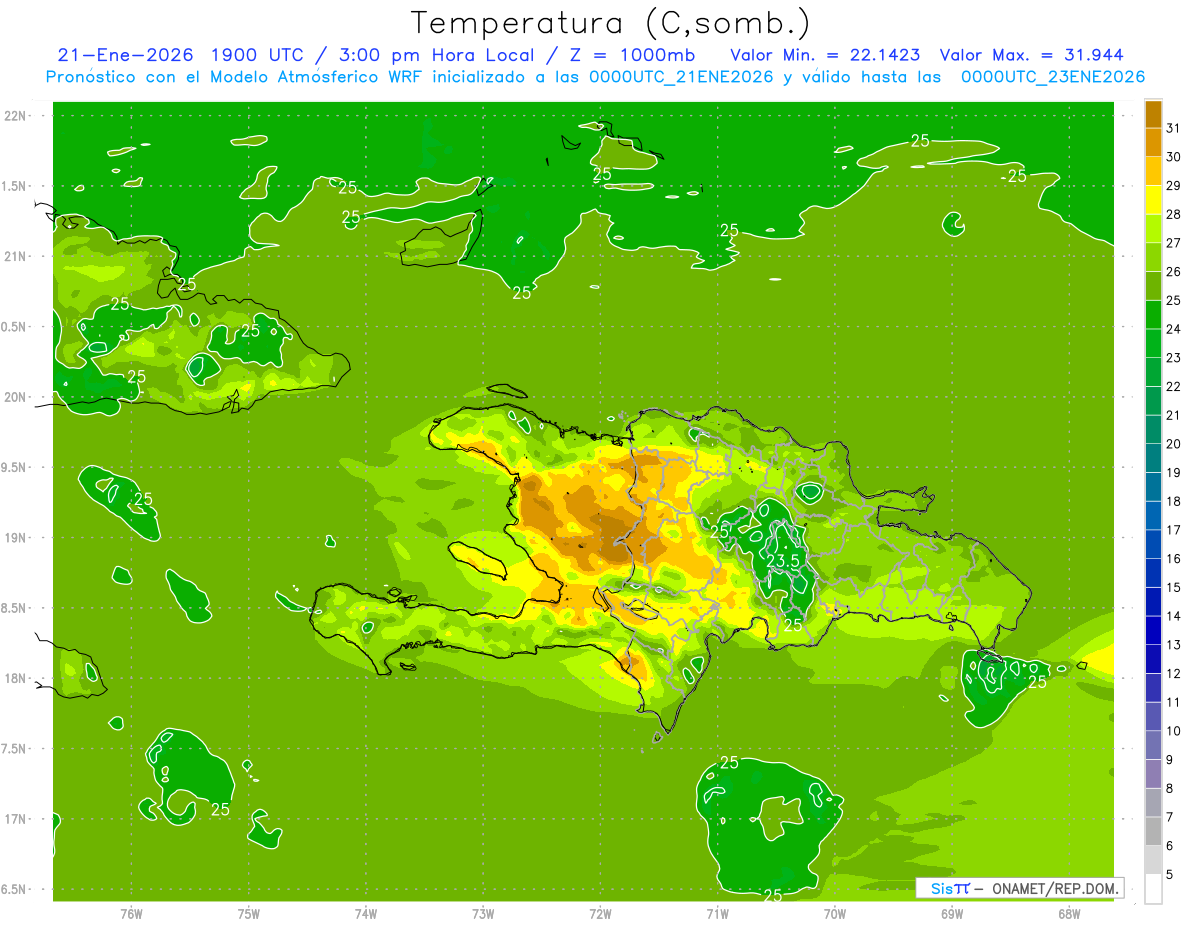Click the 'Valor Max. = 31.944' readout
The image size is (1200, 927).
click(x=1033, y=54)
